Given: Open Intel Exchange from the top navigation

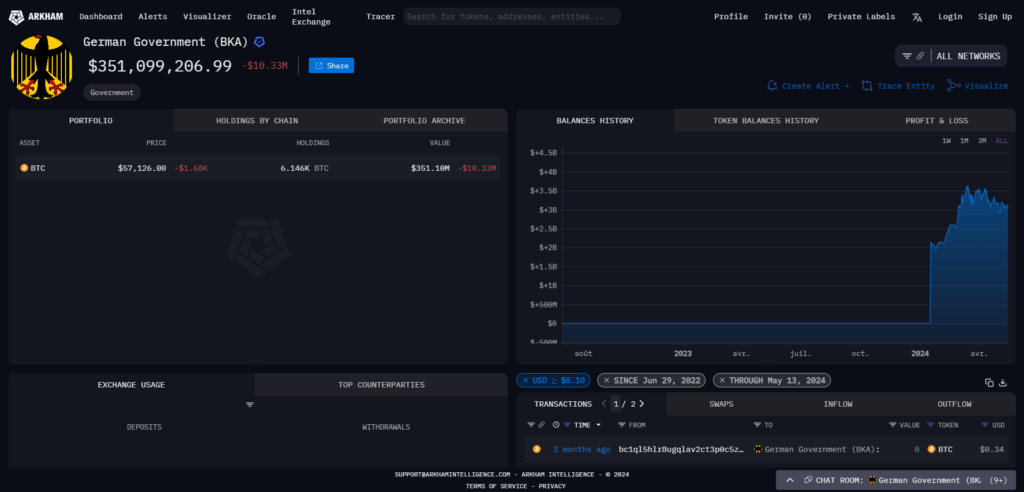Looking at the screenshot, I should click(x=311, y=17).
